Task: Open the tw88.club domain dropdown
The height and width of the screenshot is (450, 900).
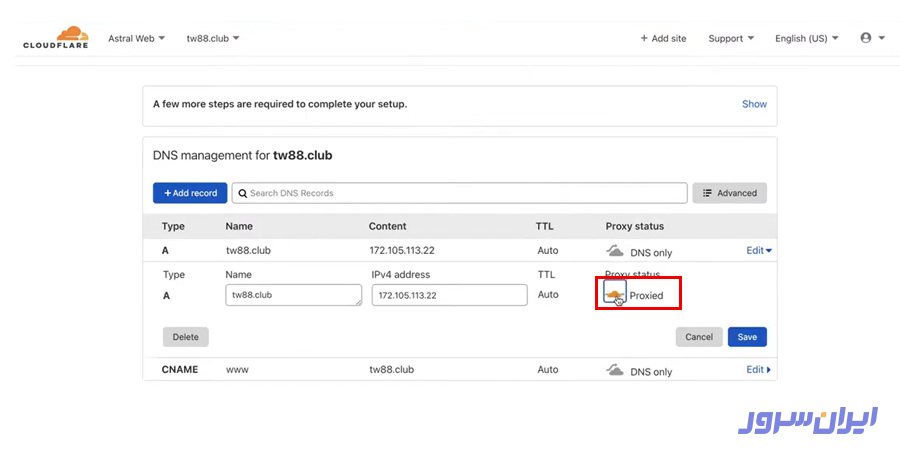Action: tap(213, 38)
